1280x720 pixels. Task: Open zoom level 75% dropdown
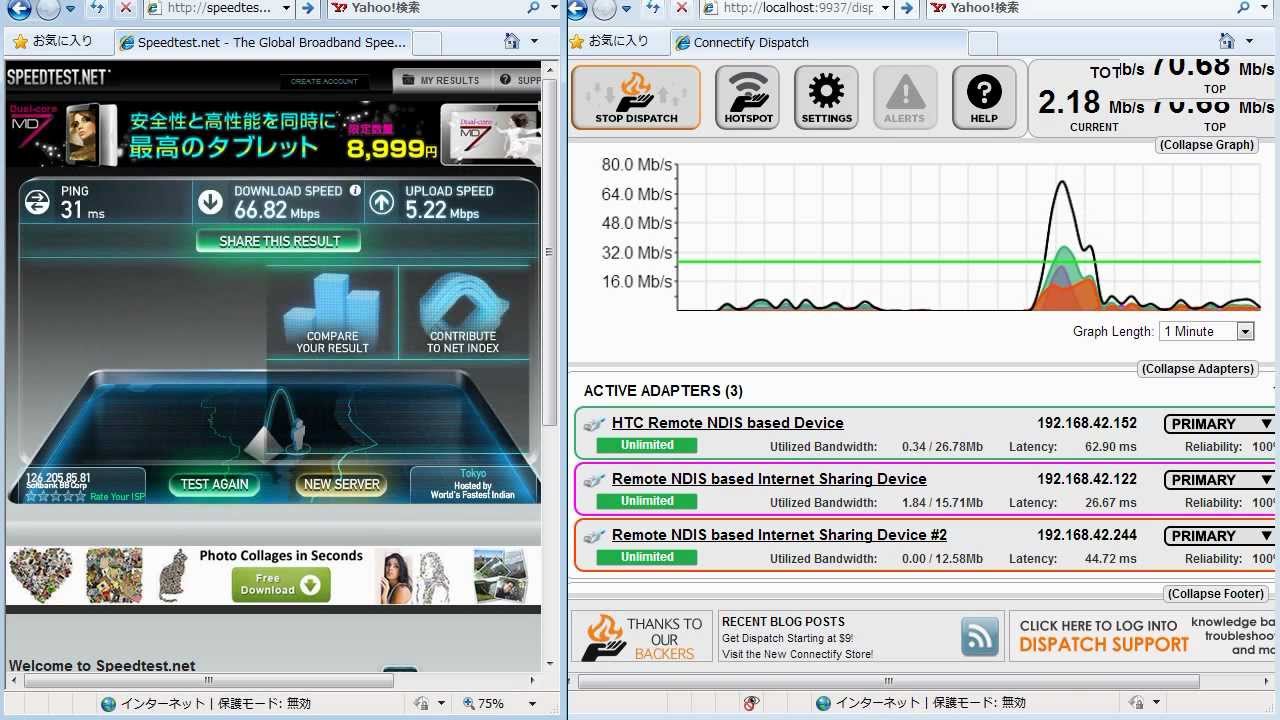532,703
